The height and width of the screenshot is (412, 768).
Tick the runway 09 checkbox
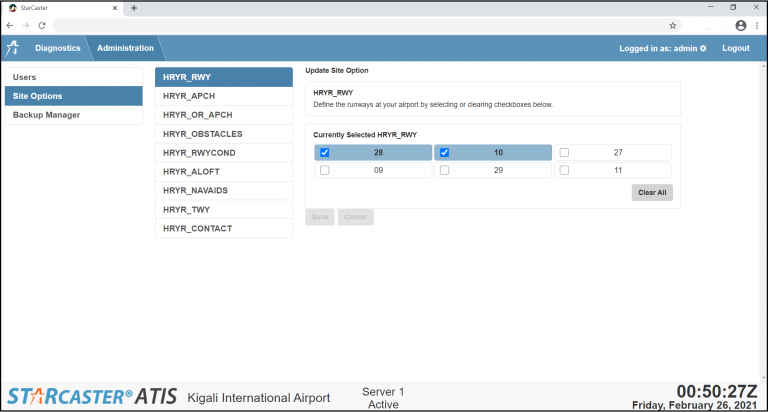click(324, 171)
